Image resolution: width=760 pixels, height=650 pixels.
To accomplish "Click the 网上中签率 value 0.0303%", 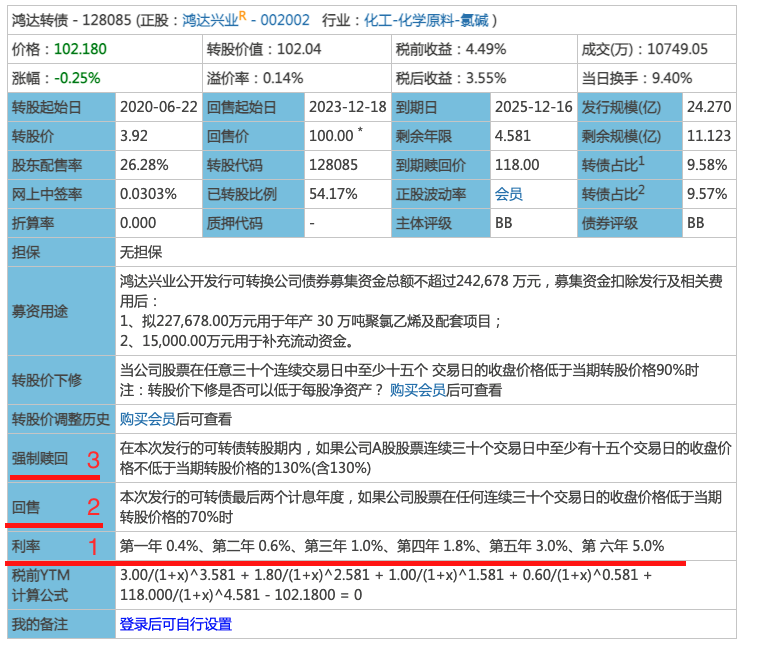I will (x=148, y=194).
